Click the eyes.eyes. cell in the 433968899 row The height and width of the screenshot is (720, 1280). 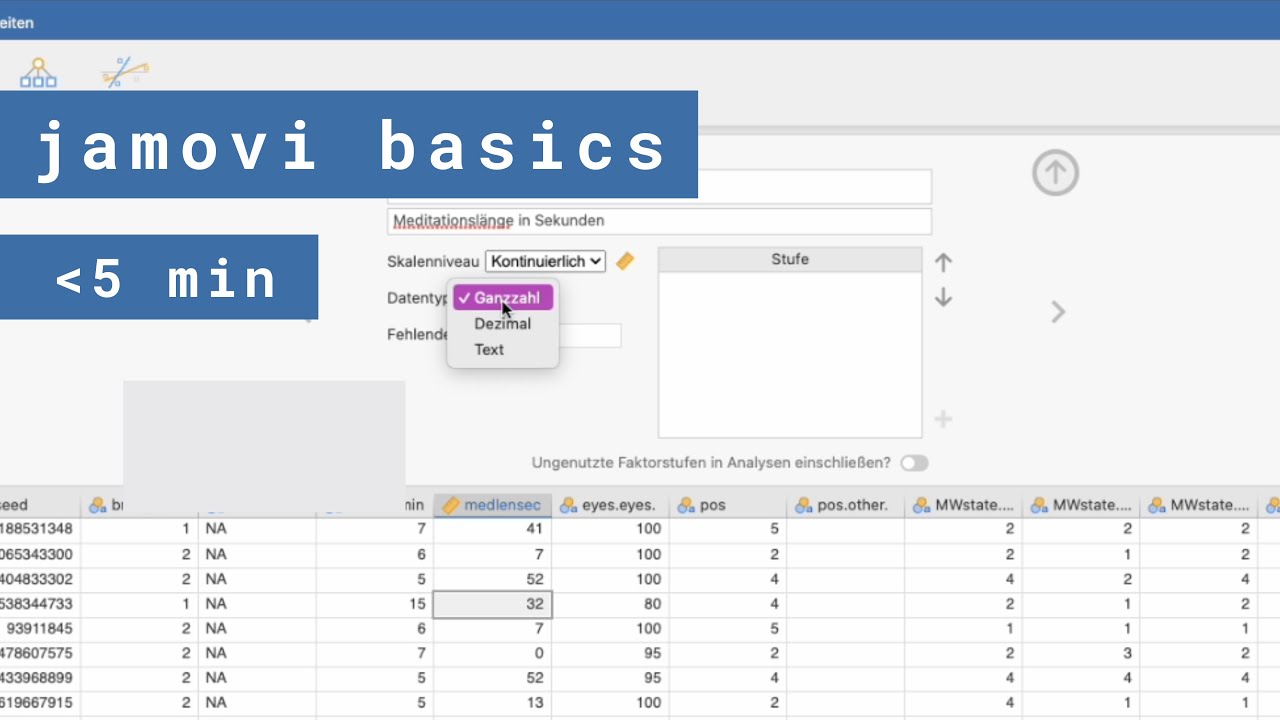(610, 678)
